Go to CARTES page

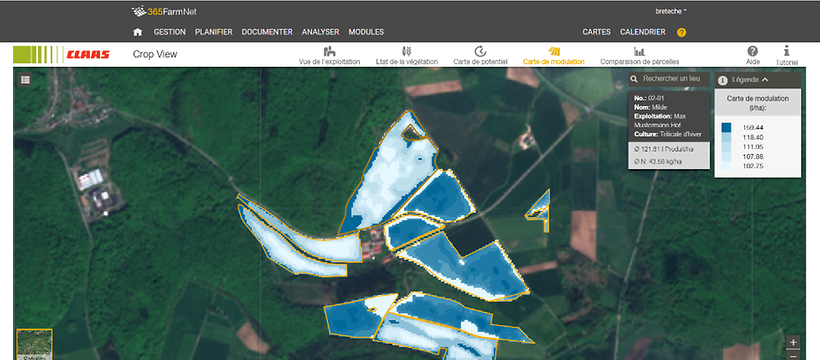(x=597, y=32)
